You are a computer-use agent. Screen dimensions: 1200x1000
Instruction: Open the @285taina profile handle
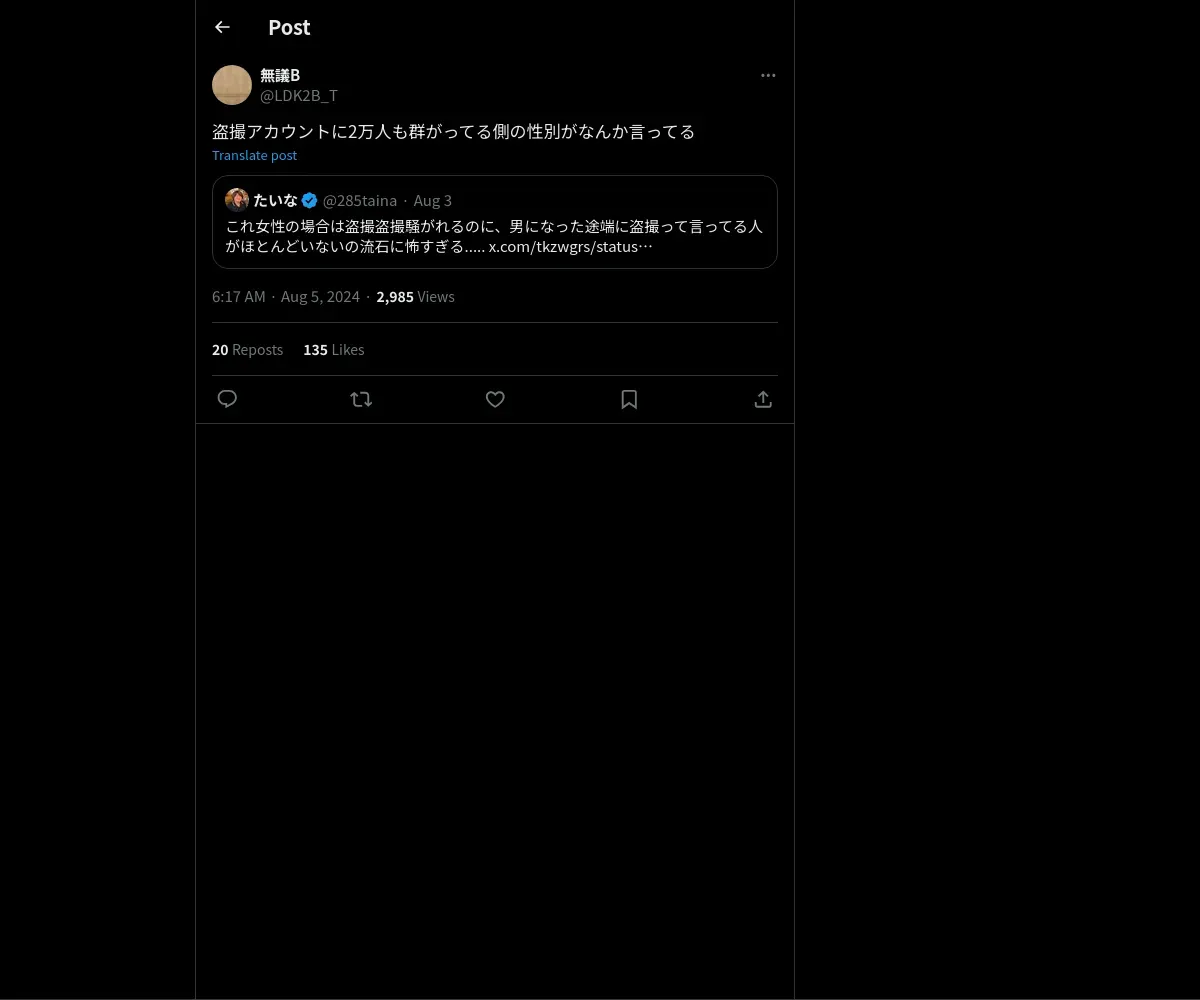pyautogui.click(x=359, y=200)
